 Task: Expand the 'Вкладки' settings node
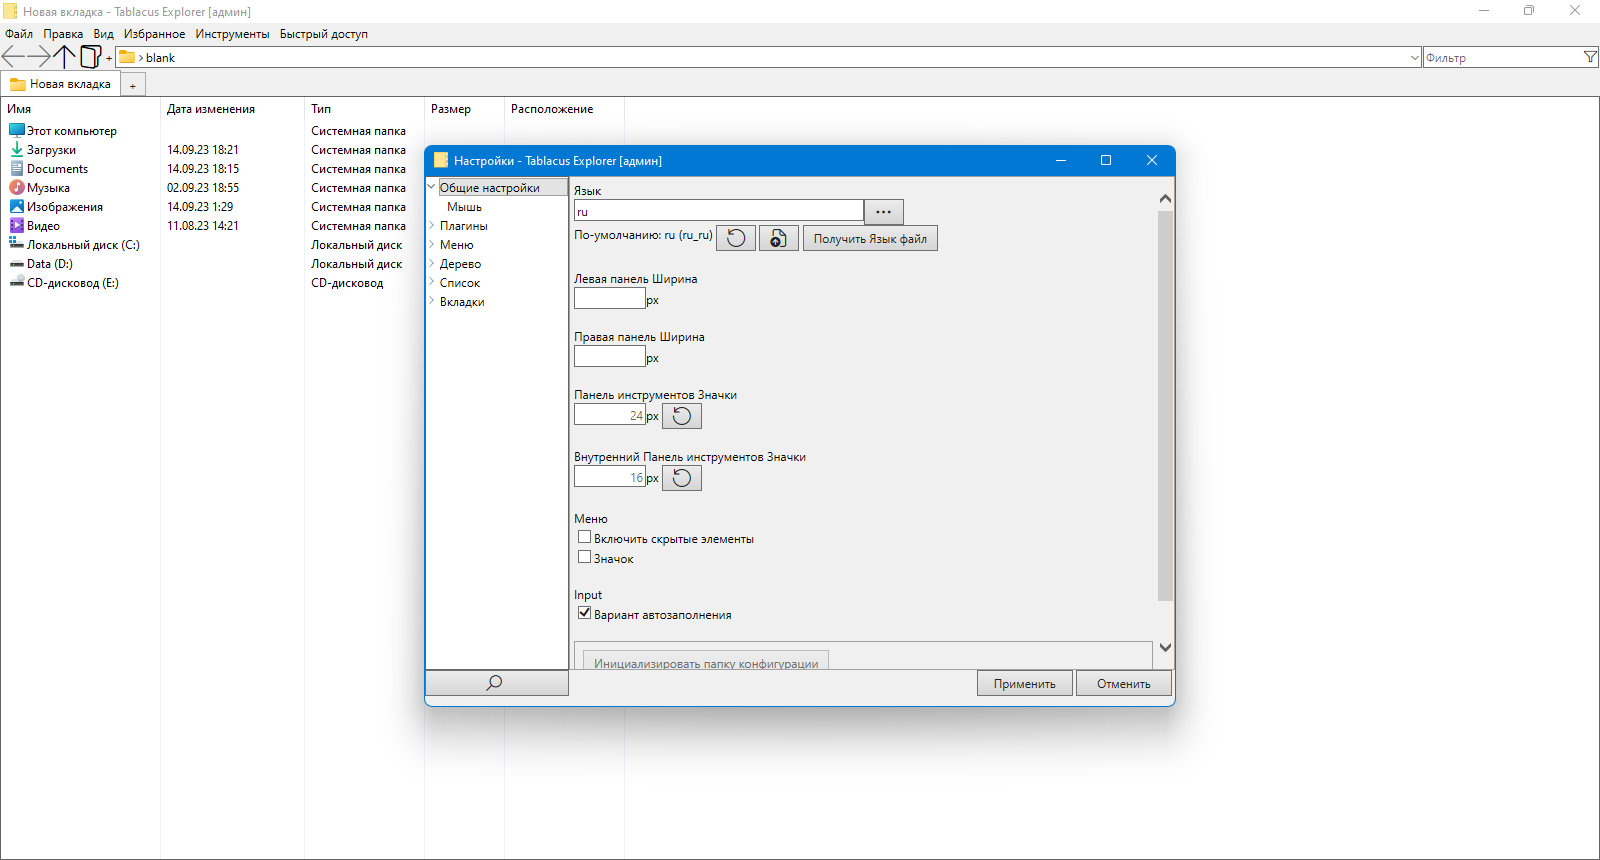point(432,302)
